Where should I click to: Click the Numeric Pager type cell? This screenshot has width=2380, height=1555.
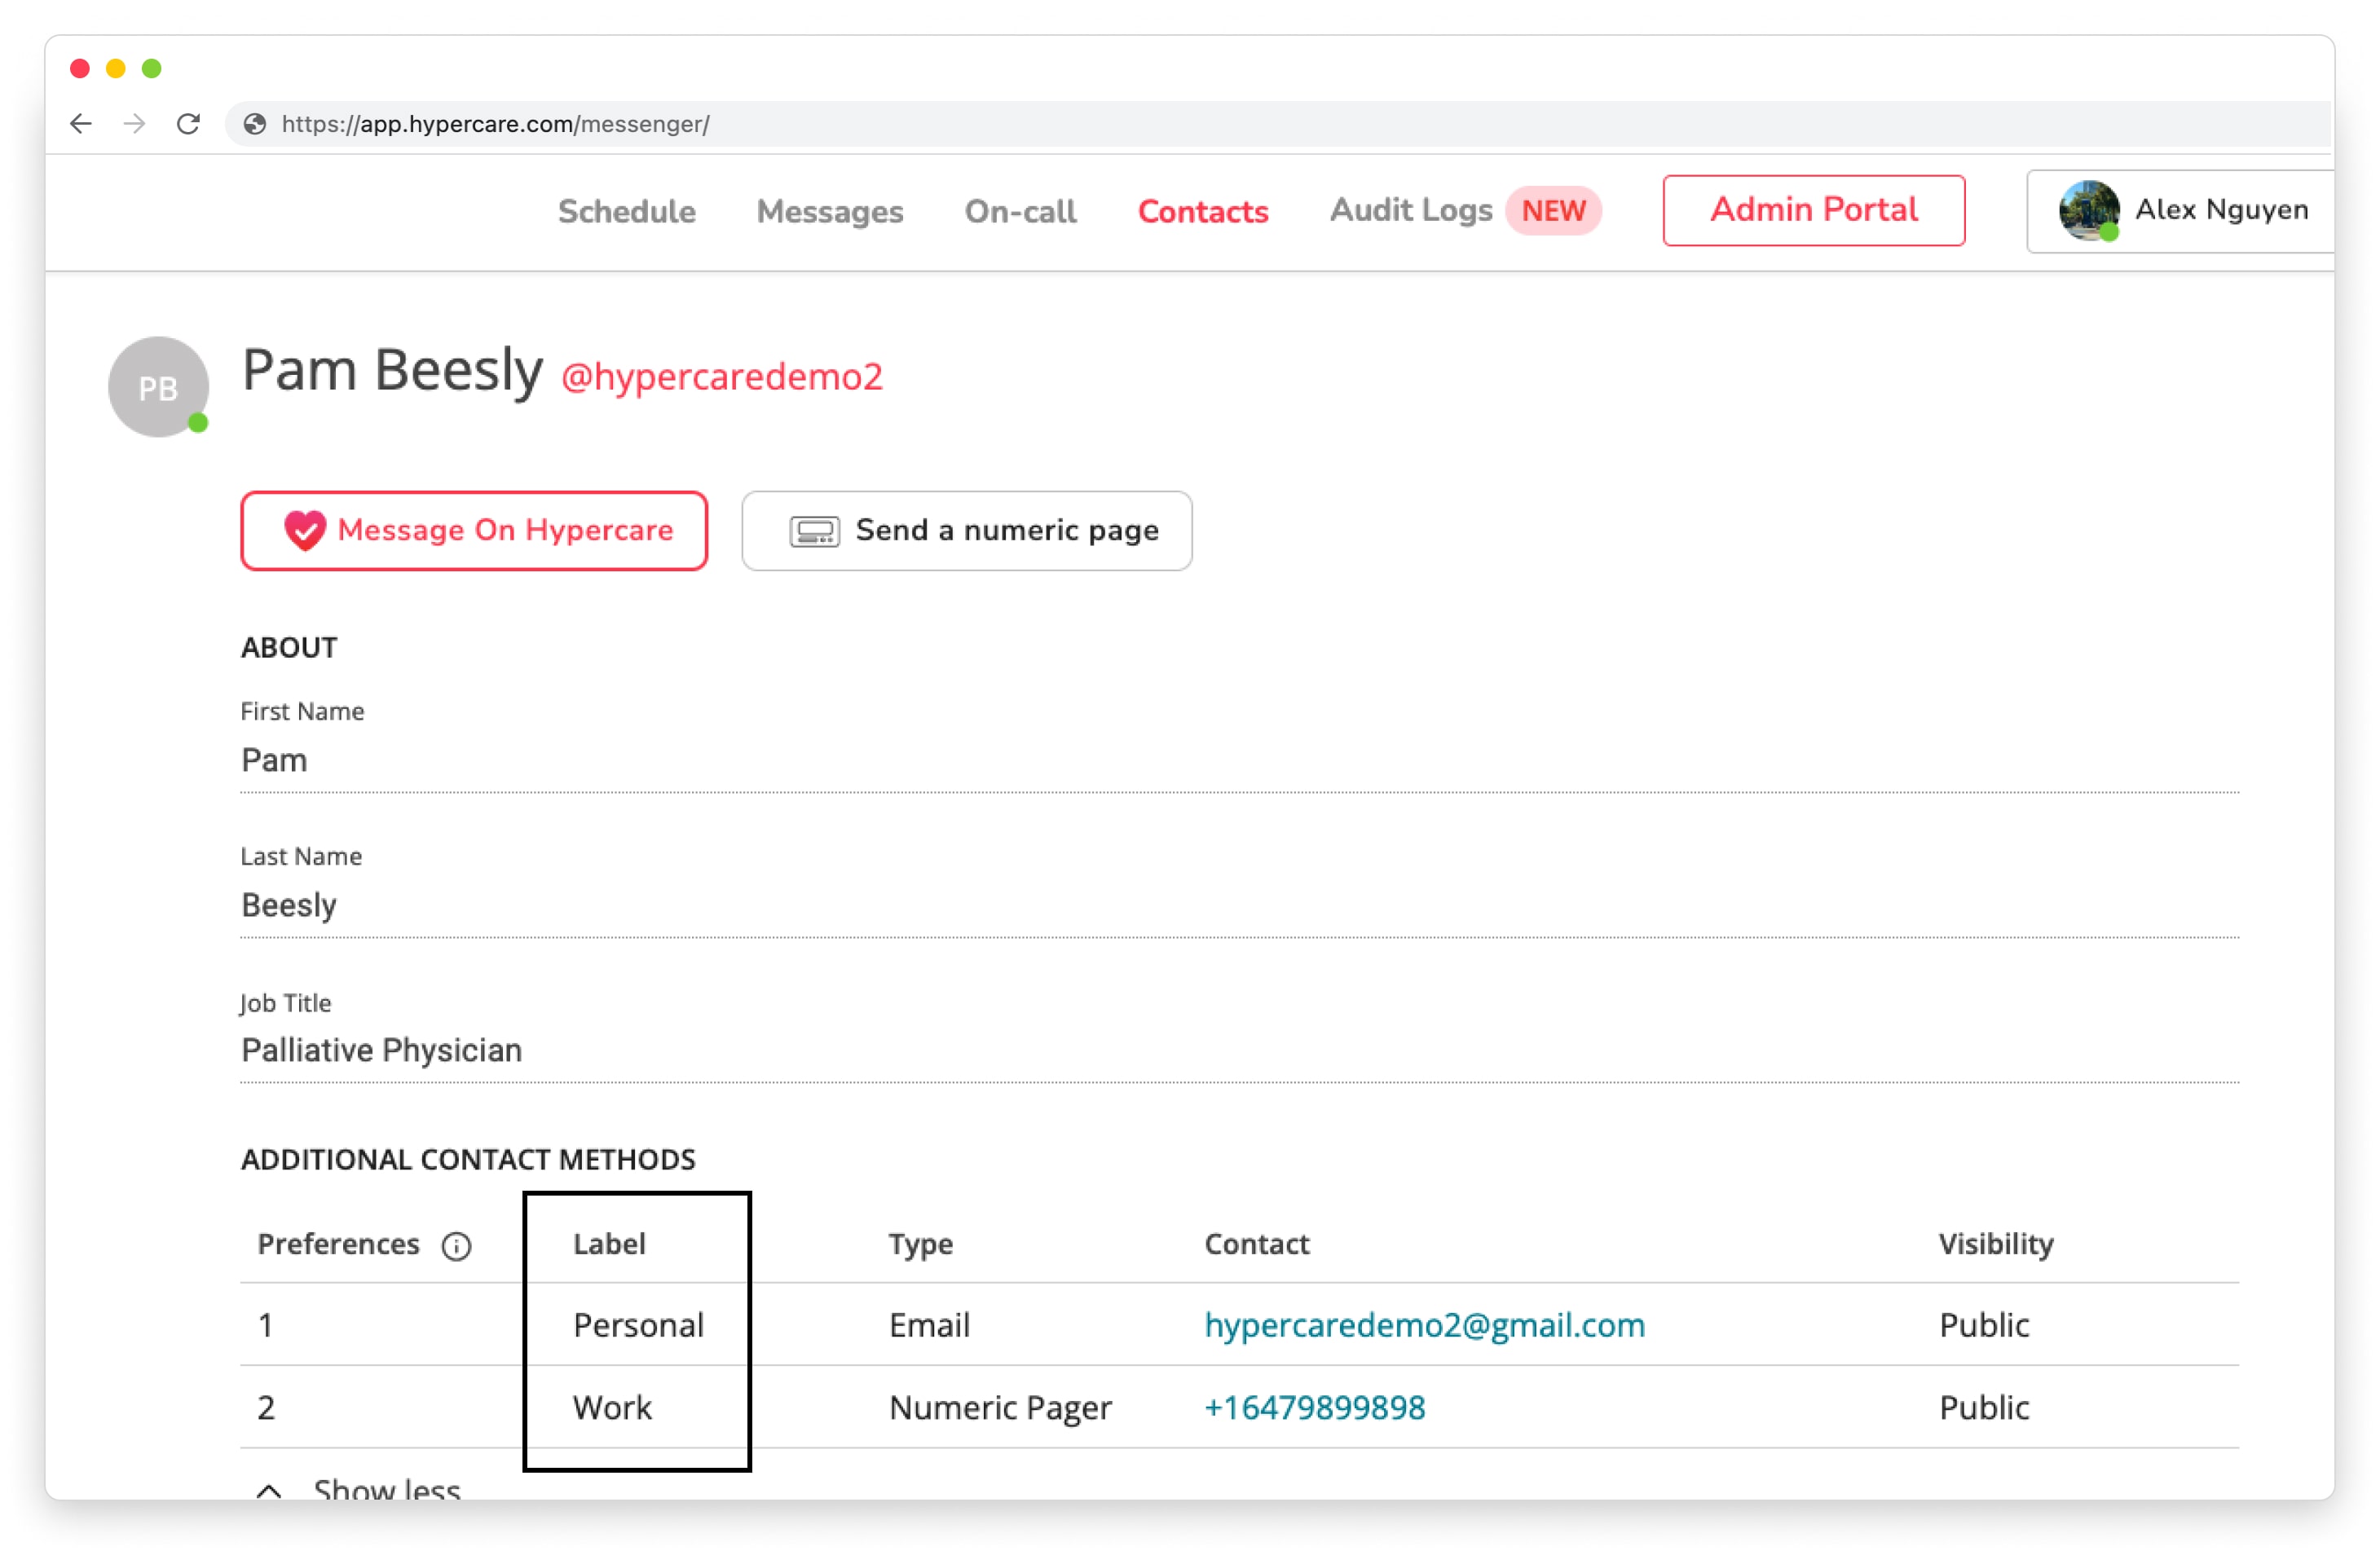[x=1000, y=1408]
